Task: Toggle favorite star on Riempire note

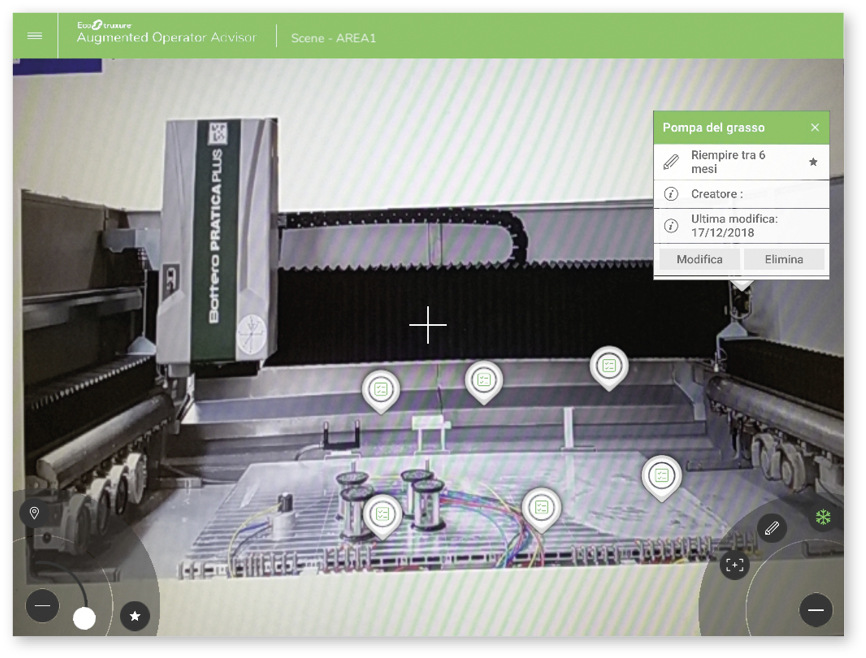Action: click(813, 162)
